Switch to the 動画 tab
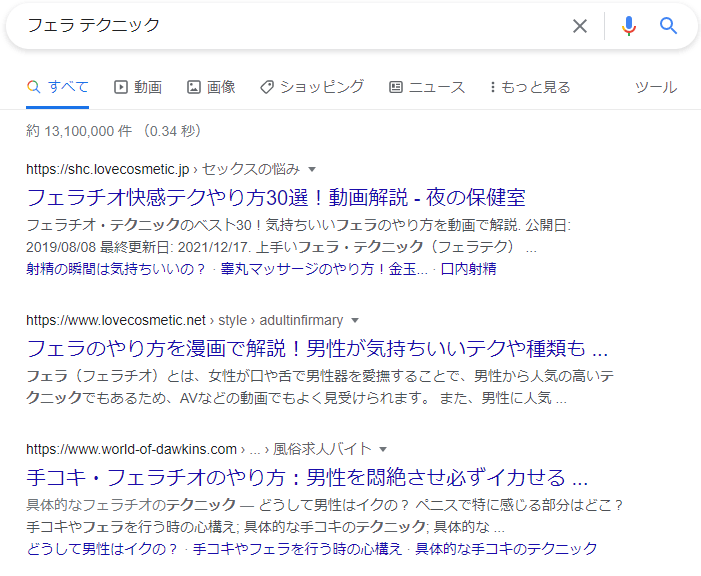 (x=138, y=87)
